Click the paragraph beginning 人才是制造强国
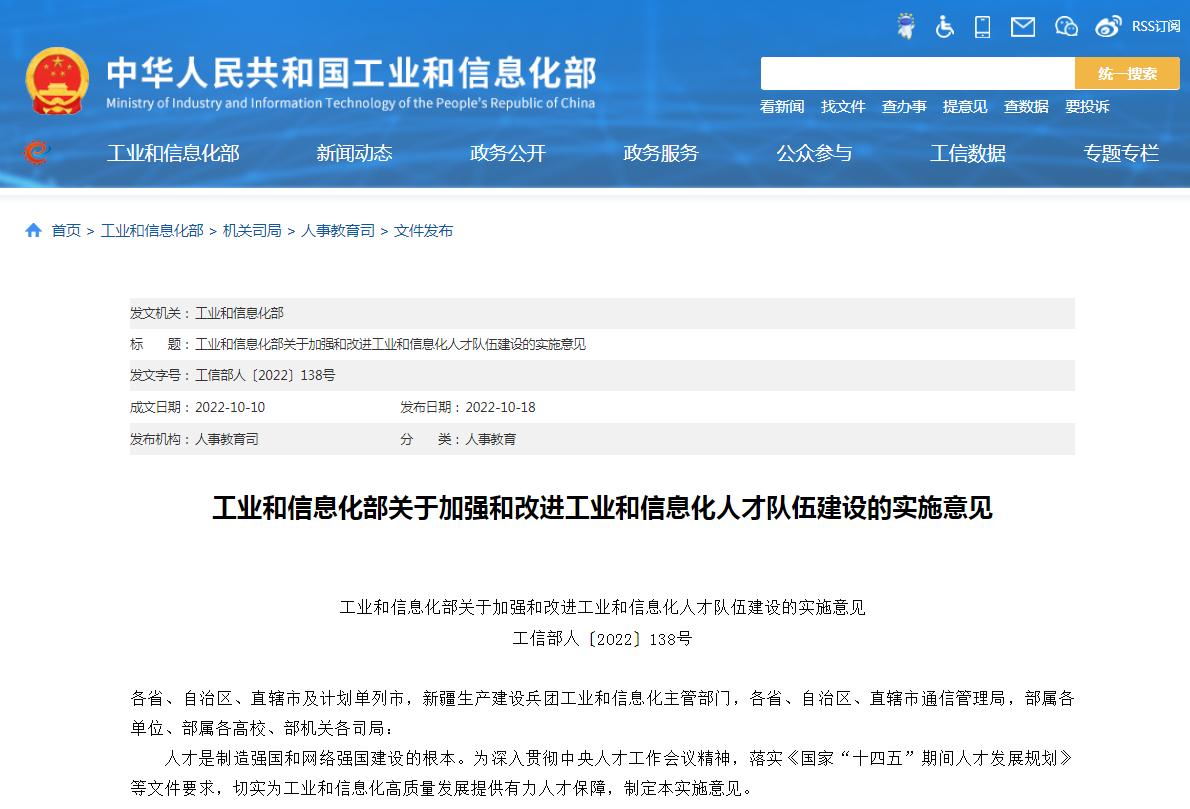The width and height of the screenshot is (1190, 809). click(603, 773)
